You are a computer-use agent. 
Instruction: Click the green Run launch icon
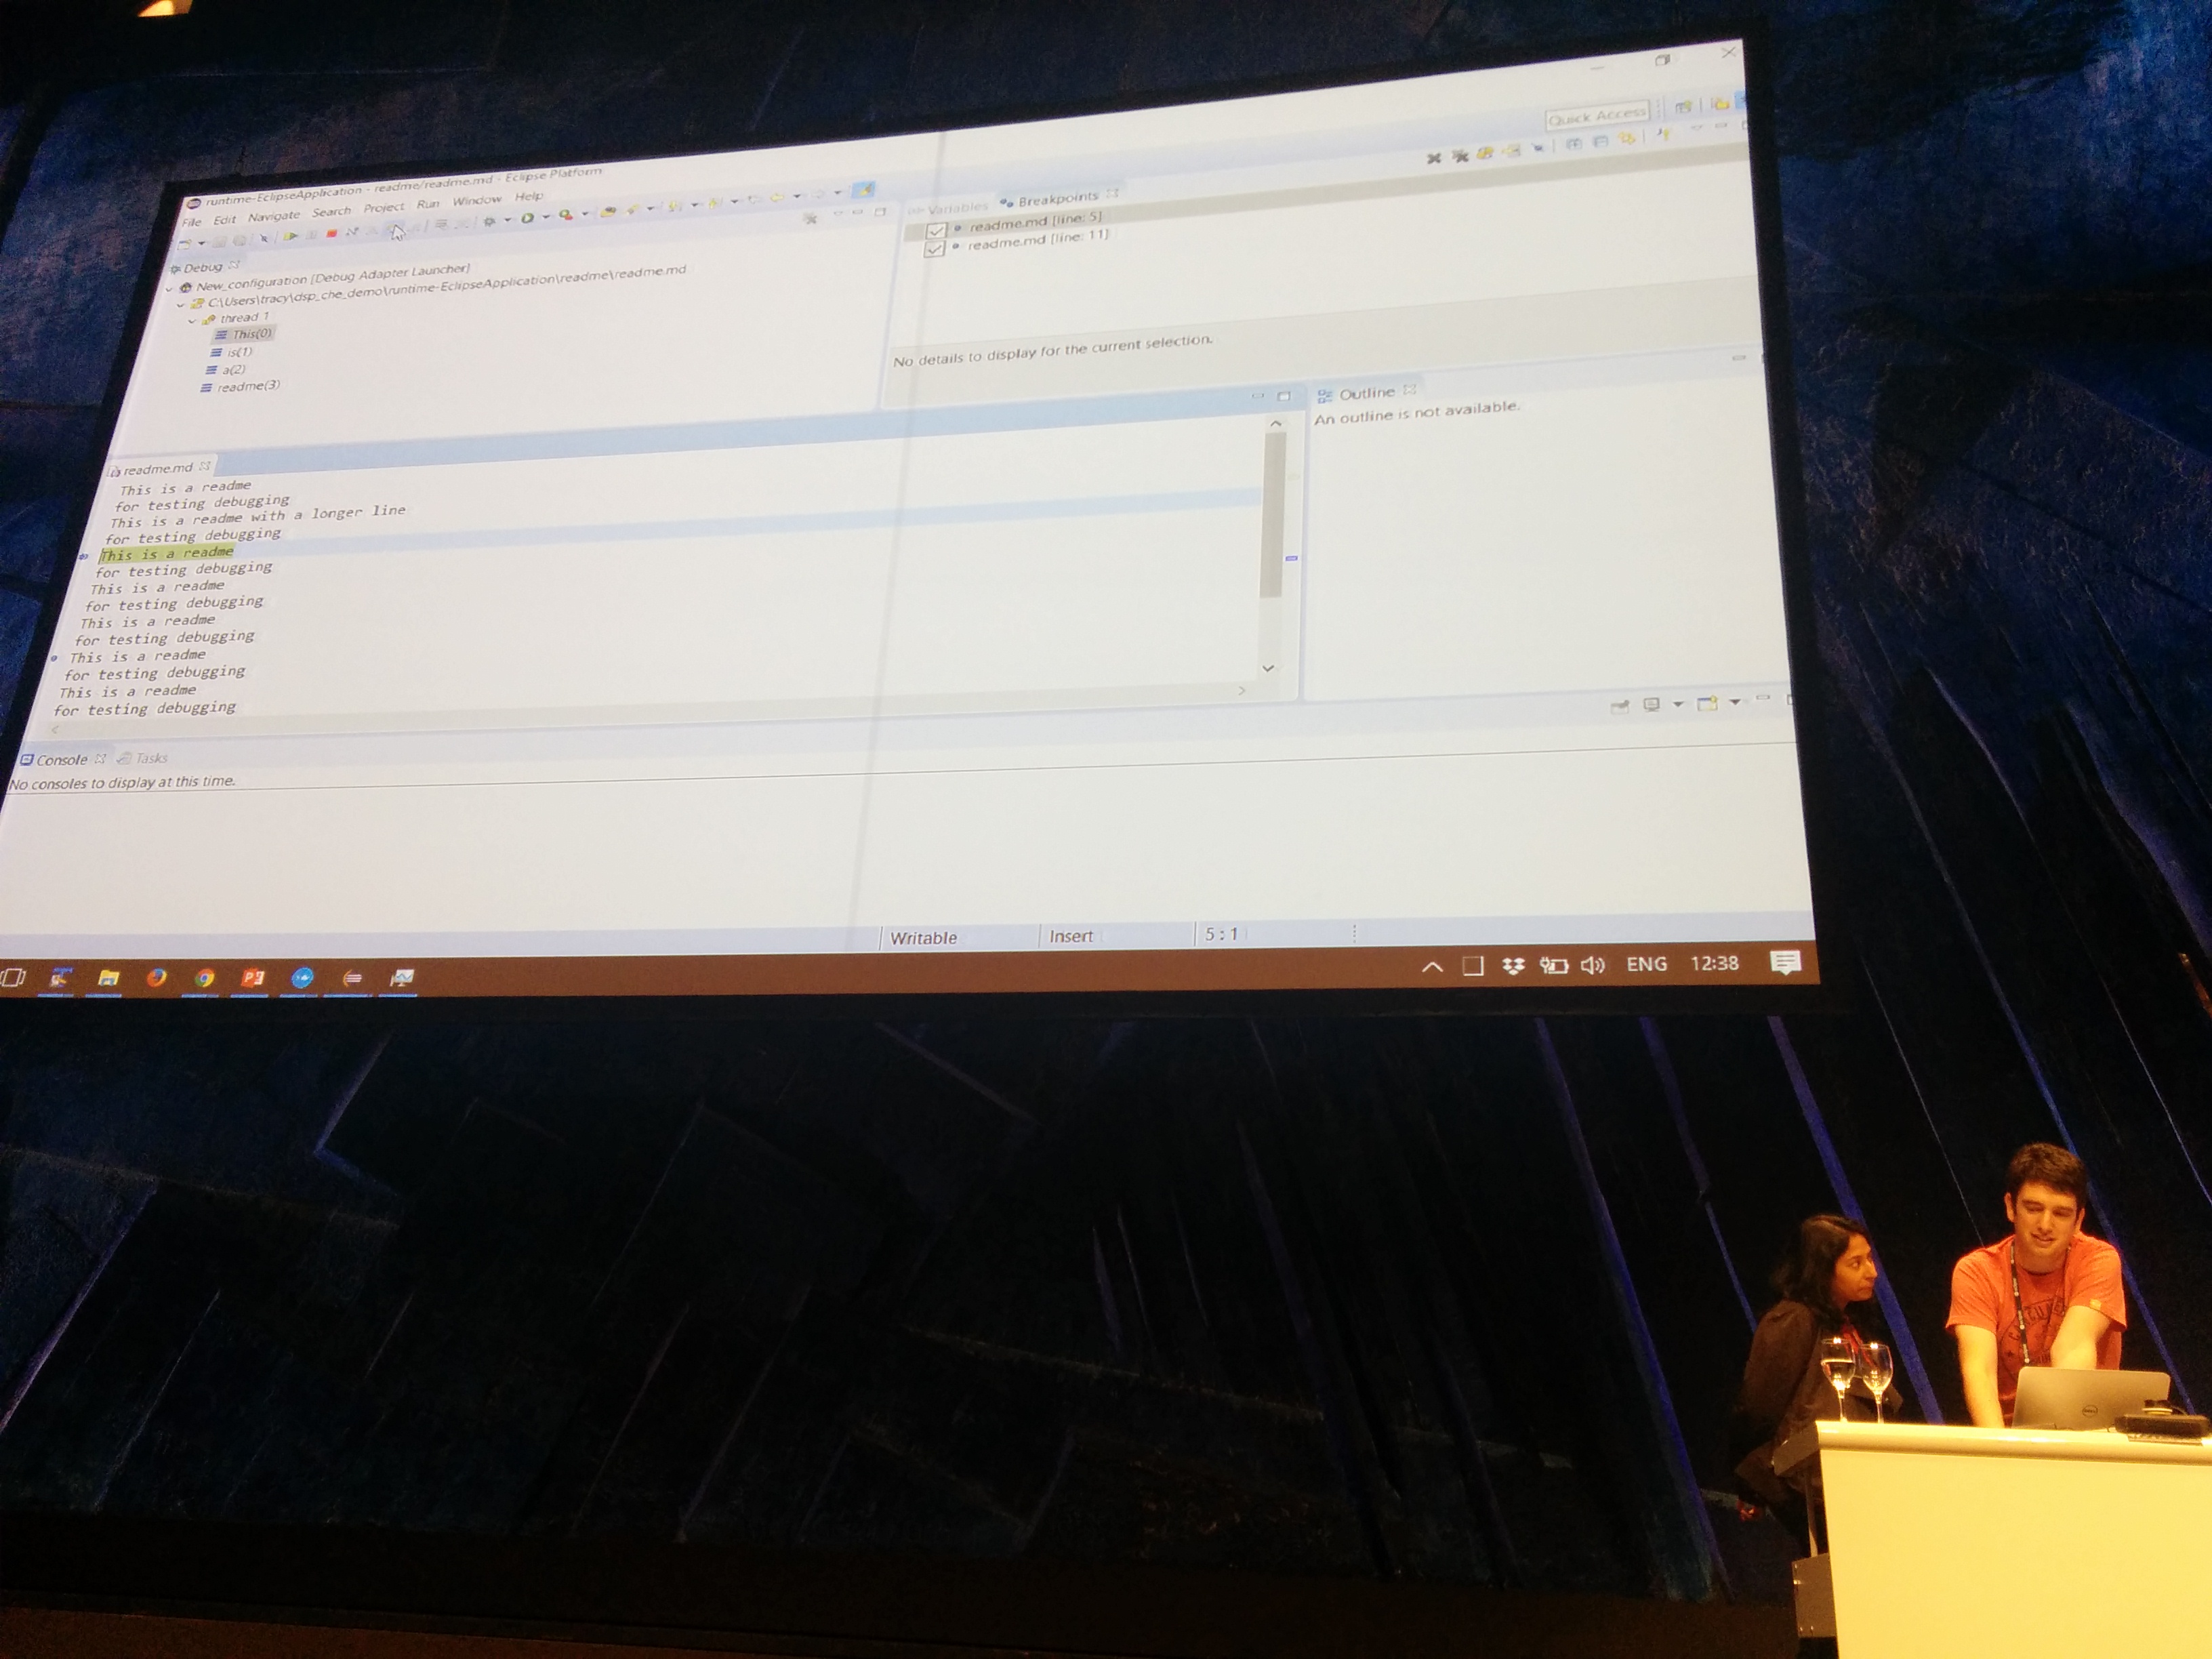[527, 219]
